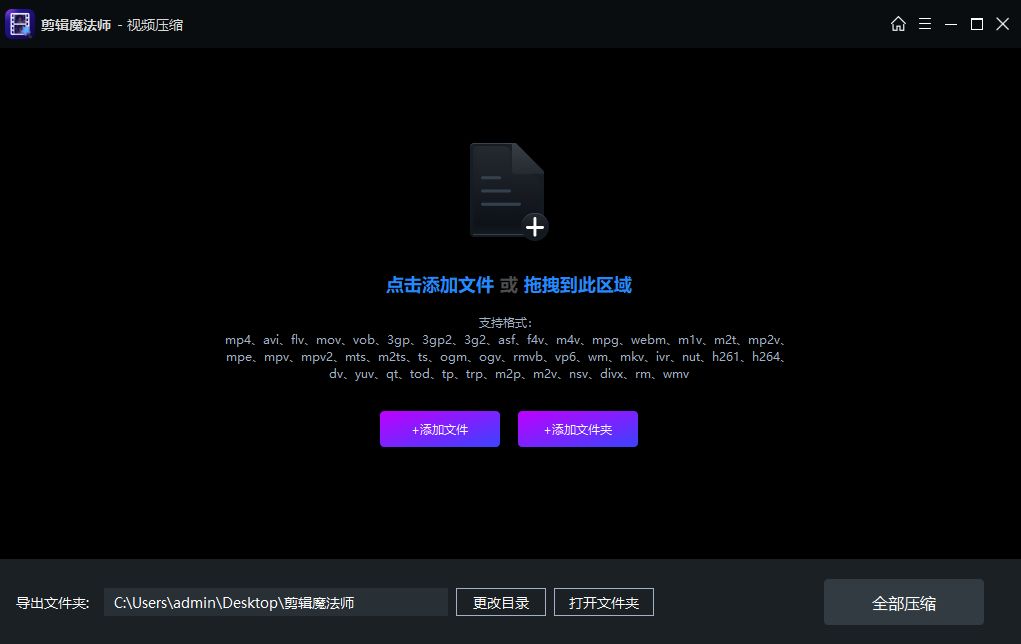Click the 视频压缩 title text
The width and height of the screenshot is (1021, 644).
coord(155,25)
